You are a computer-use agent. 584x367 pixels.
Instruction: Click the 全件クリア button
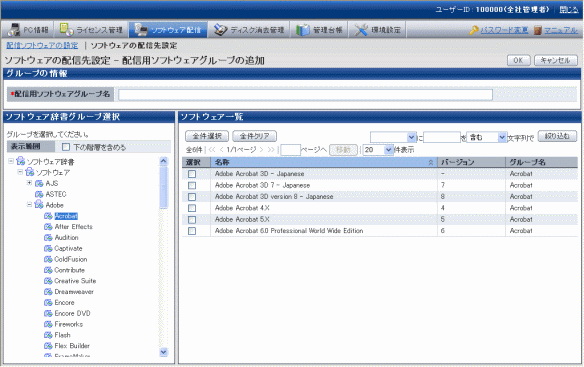(254, 136)
